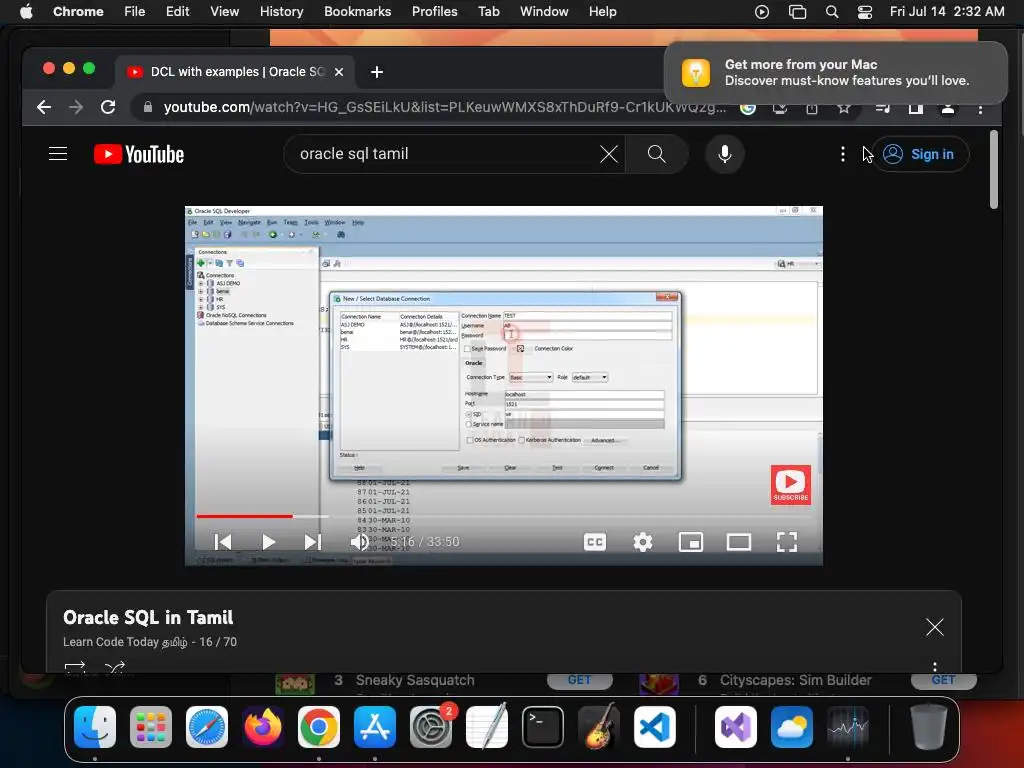This screenshot has height=768, width=1024.
Task: Mute the video volume
Action: pos(359,542)
